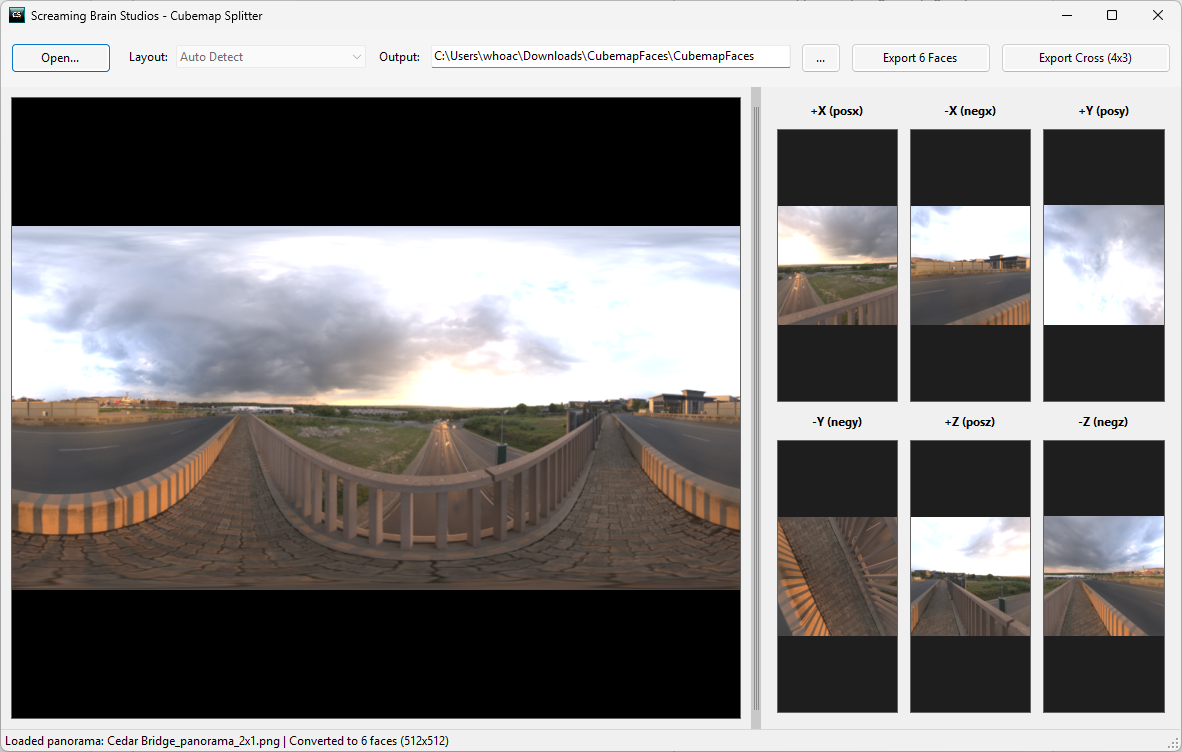This screenshot has width=1182, height=752.
Task: Click Export Cross (4x3) button
Action: [x=1086, y=58]
